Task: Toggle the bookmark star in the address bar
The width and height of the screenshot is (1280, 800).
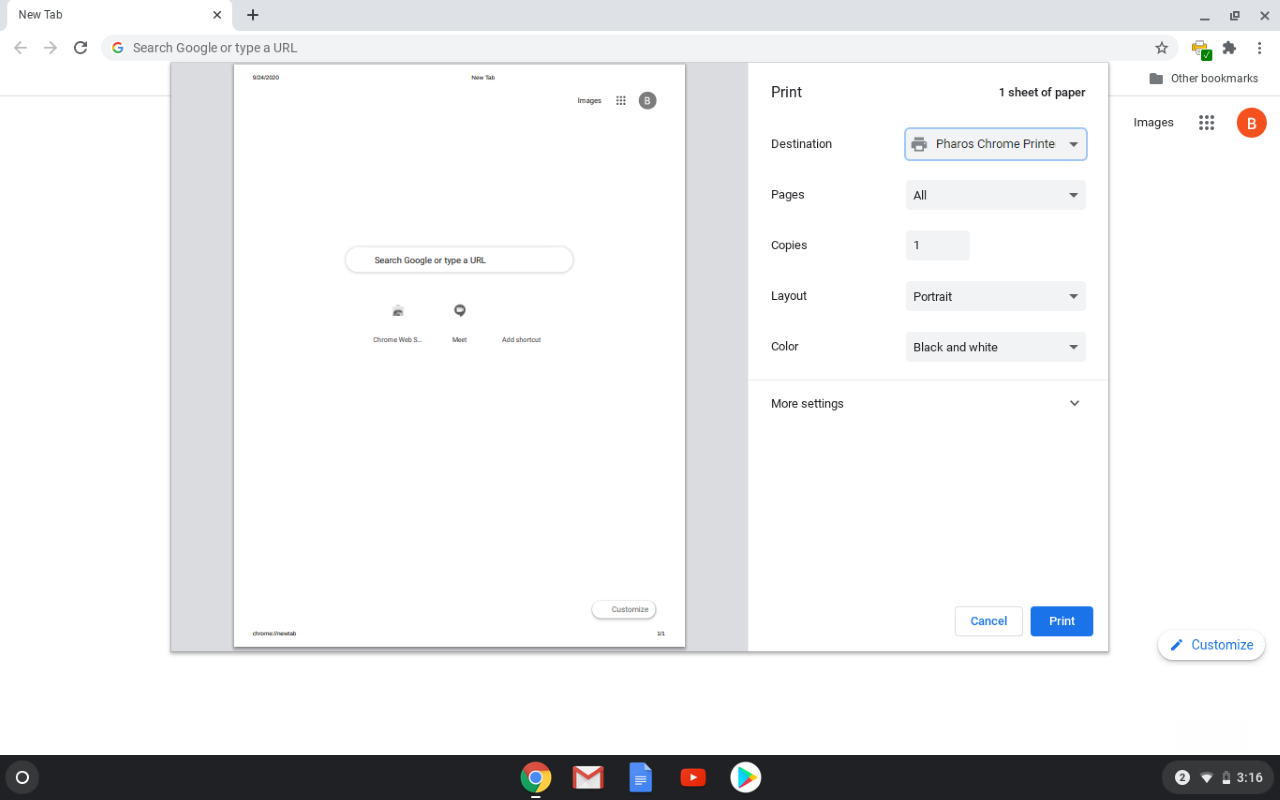Action: pyautogui.click(x=1161, y=47)
